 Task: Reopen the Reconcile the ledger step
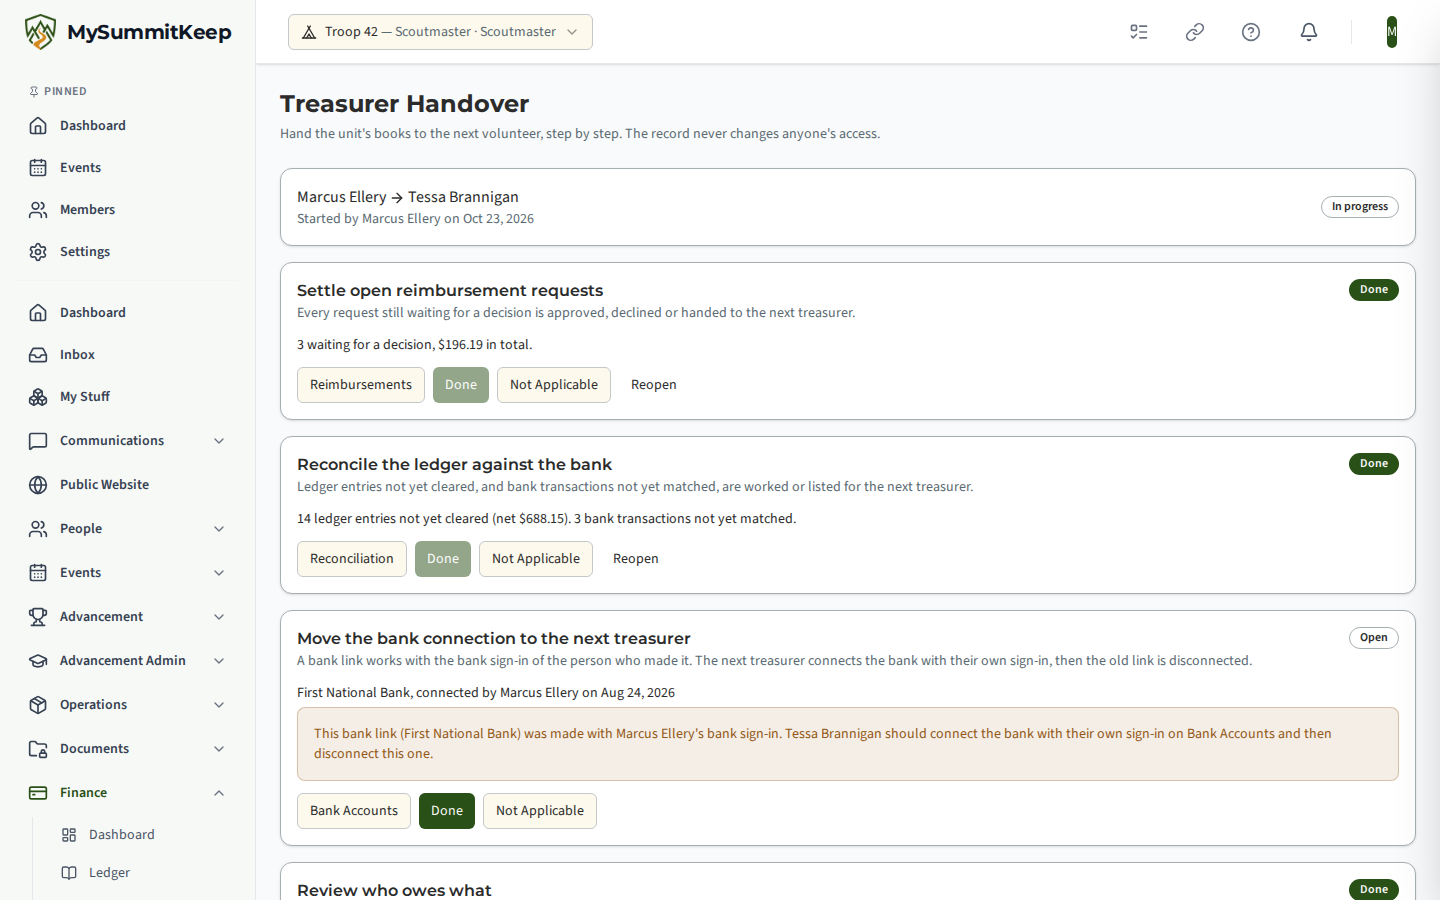(636, 559)
